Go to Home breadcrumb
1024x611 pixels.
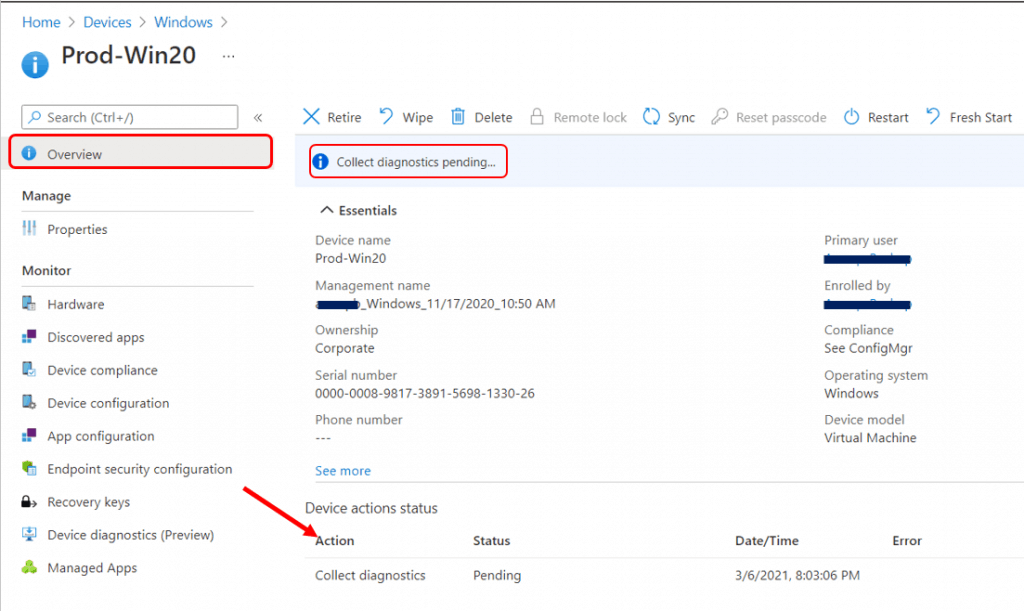[41, 22]
